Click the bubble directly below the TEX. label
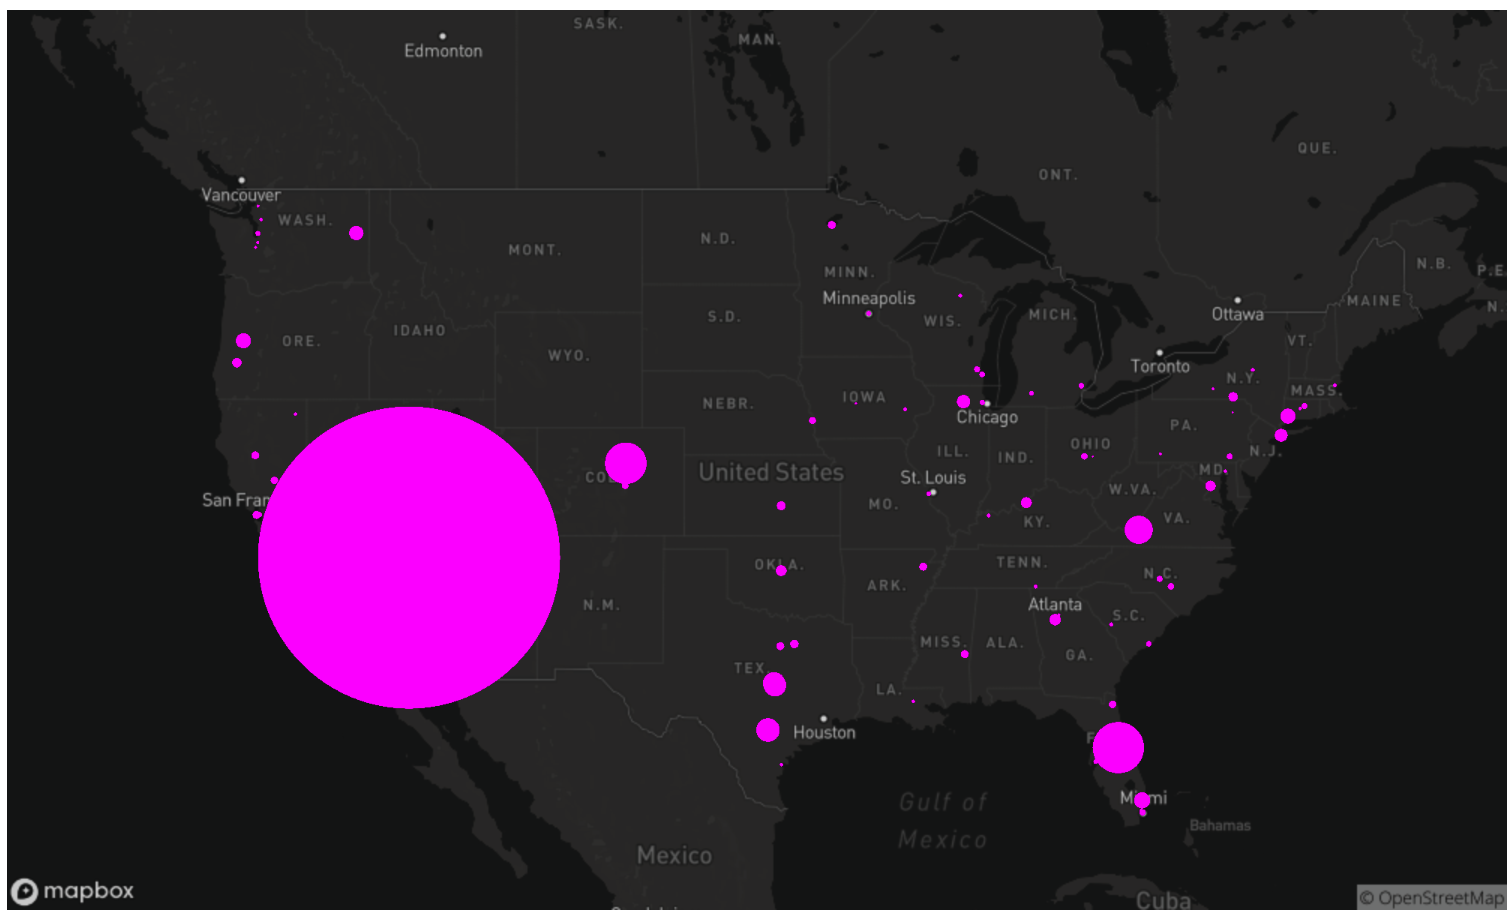 774,684
